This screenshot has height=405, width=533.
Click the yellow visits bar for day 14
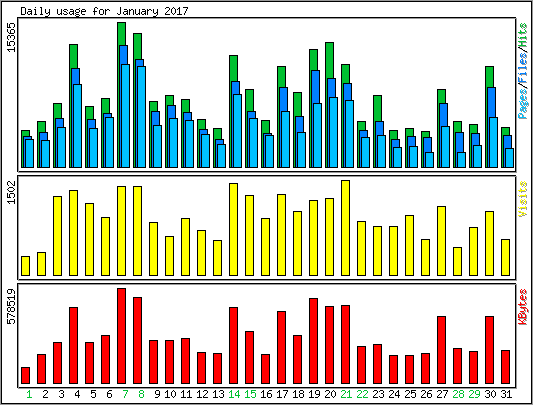coord(234,229)
